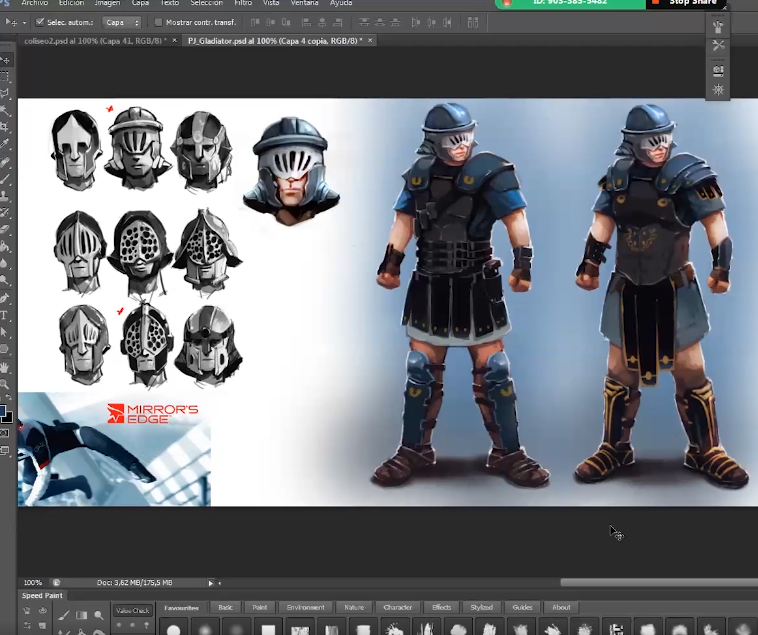Open the Filtro menu
758x635 pixels.
243,3
